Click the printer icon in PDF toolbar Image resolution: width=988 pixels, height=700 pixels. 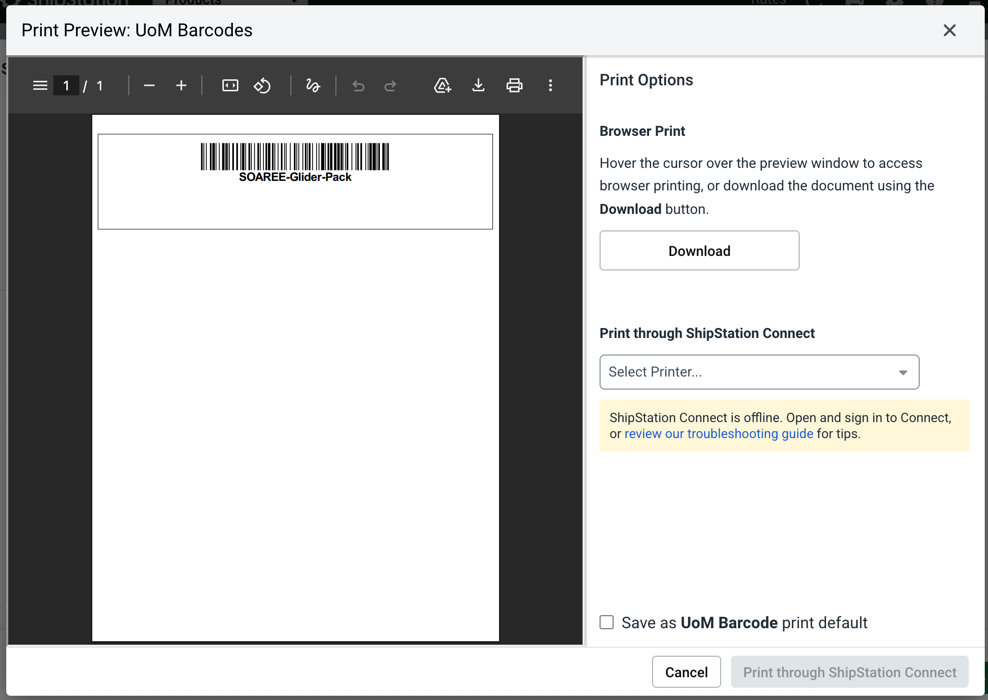[514, 86]
